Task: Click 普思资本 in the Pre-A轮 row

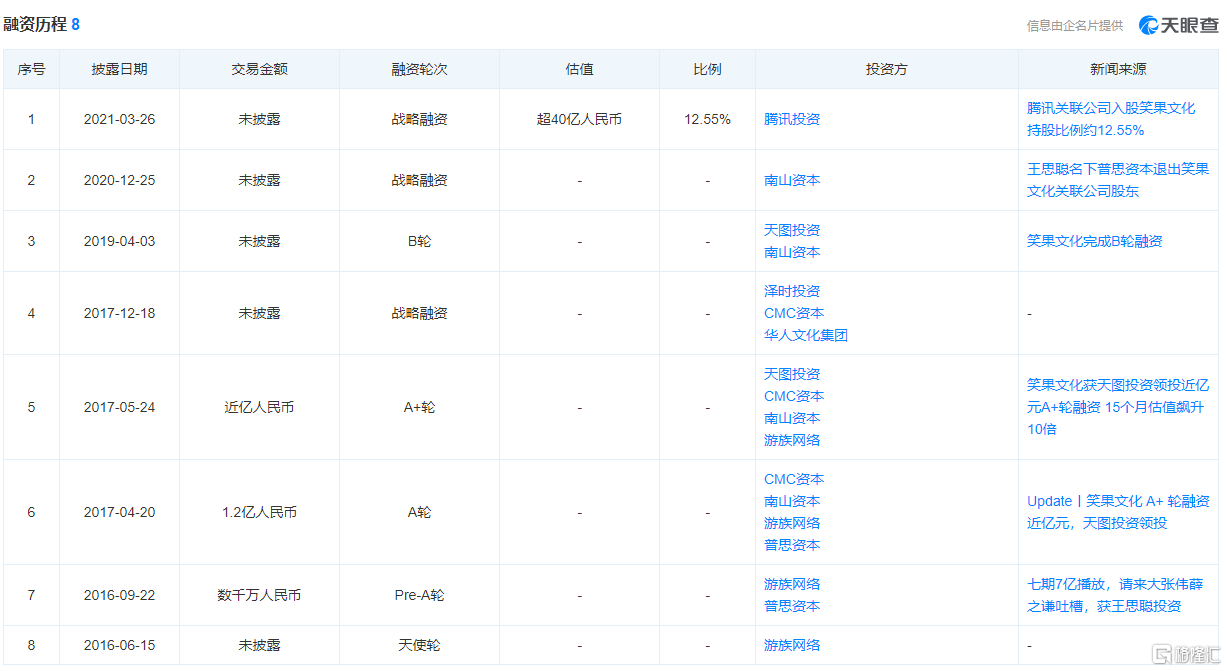Action: coord(791,606)
